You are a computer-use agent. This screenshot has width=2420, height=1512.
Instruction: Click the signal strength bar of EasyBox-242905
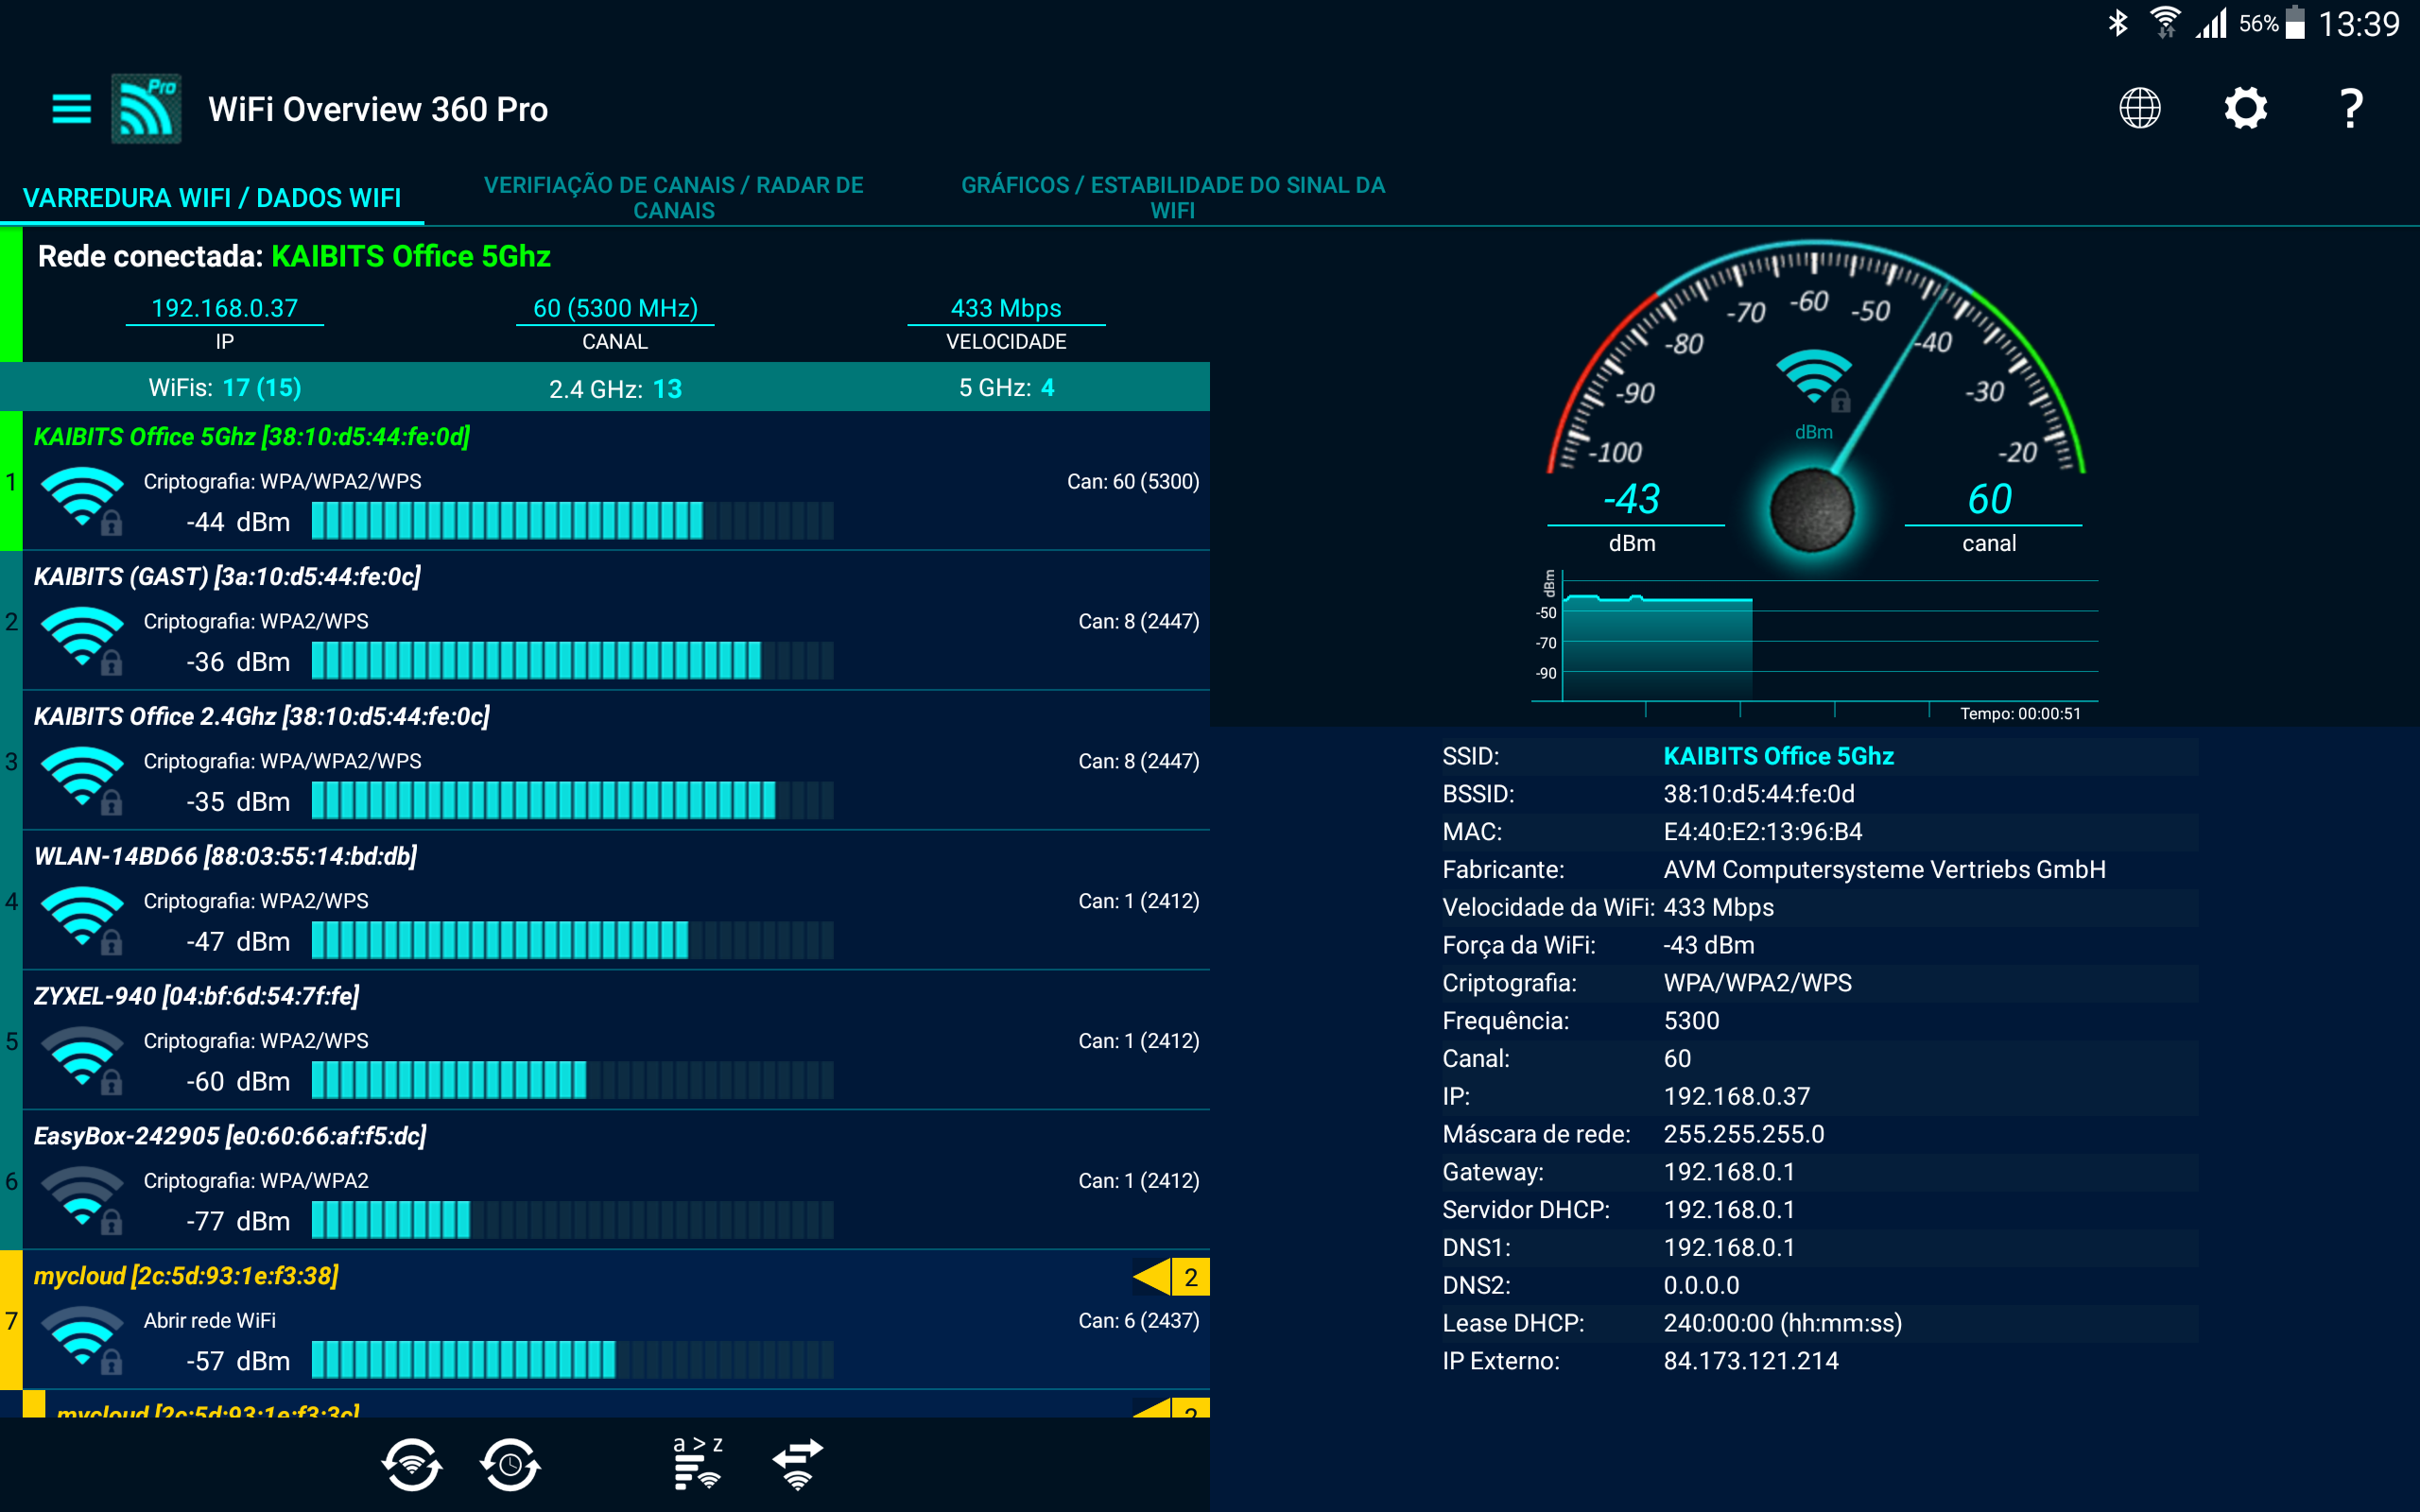point(572,1220)
